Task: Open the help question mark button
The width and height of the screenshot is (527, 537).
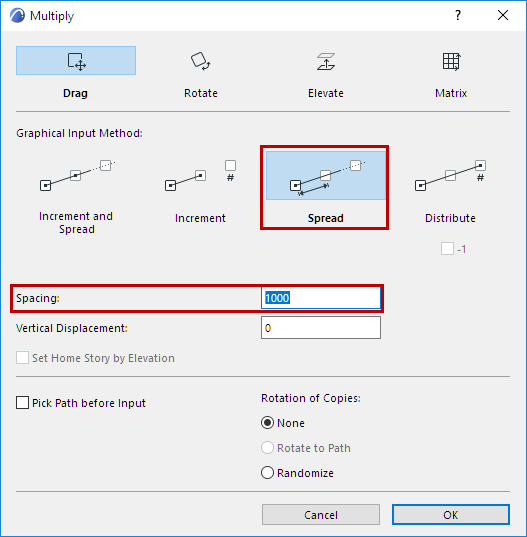Action: 458,15
